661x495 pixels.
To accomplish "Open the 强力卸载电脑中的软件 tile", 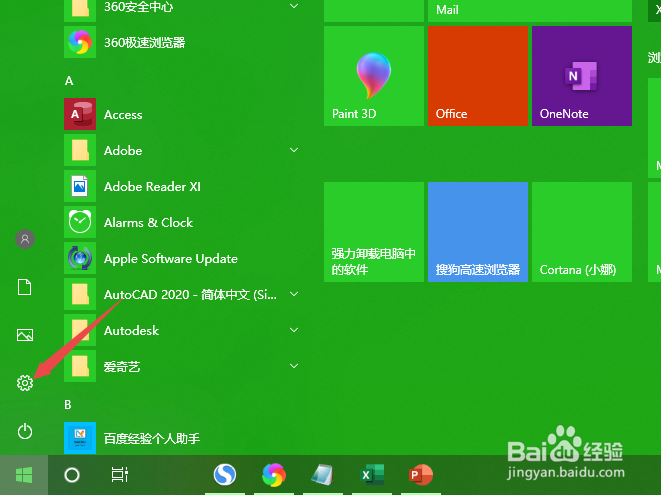I will pyautogui.click(x=374, y=232).
